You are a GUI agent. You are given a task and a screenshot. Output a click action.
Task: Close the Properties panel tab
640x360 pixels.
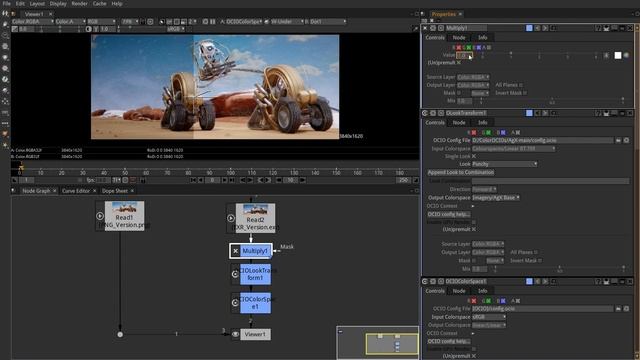point(460,14)
